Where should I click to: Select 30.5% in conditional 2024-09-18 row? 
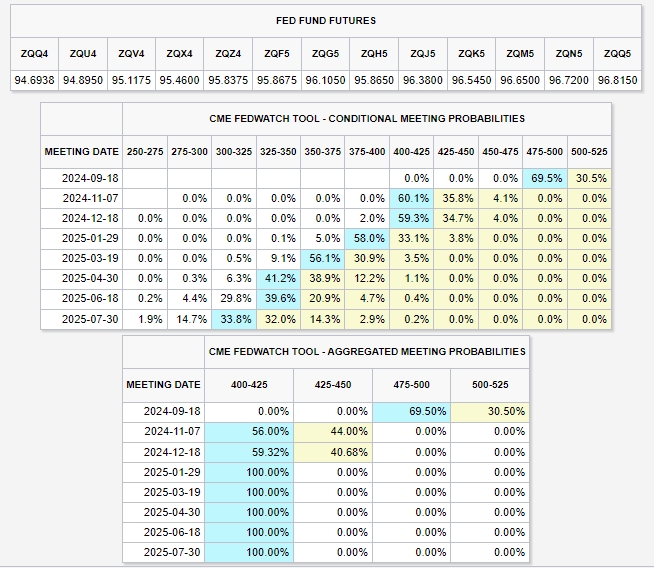click(x=591, y=178)
